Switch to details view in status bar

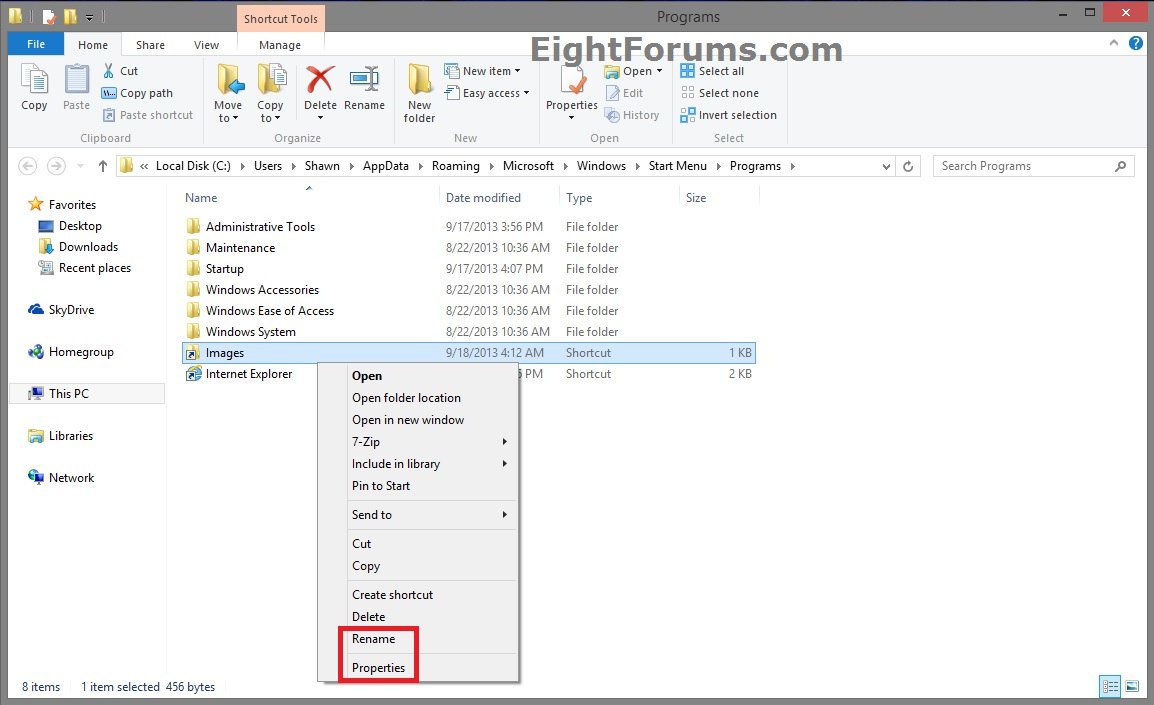point(1110,687)
